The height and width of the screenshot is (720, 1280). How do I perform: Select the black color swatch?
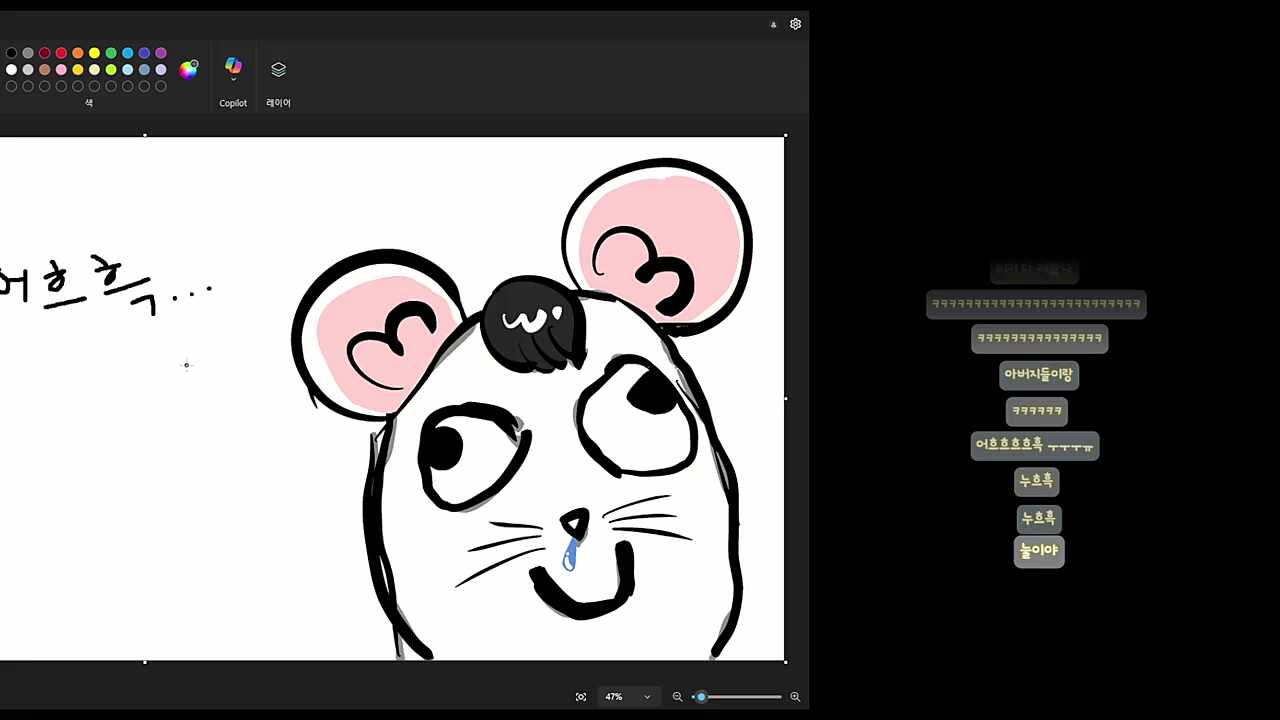tap(11, 53)
